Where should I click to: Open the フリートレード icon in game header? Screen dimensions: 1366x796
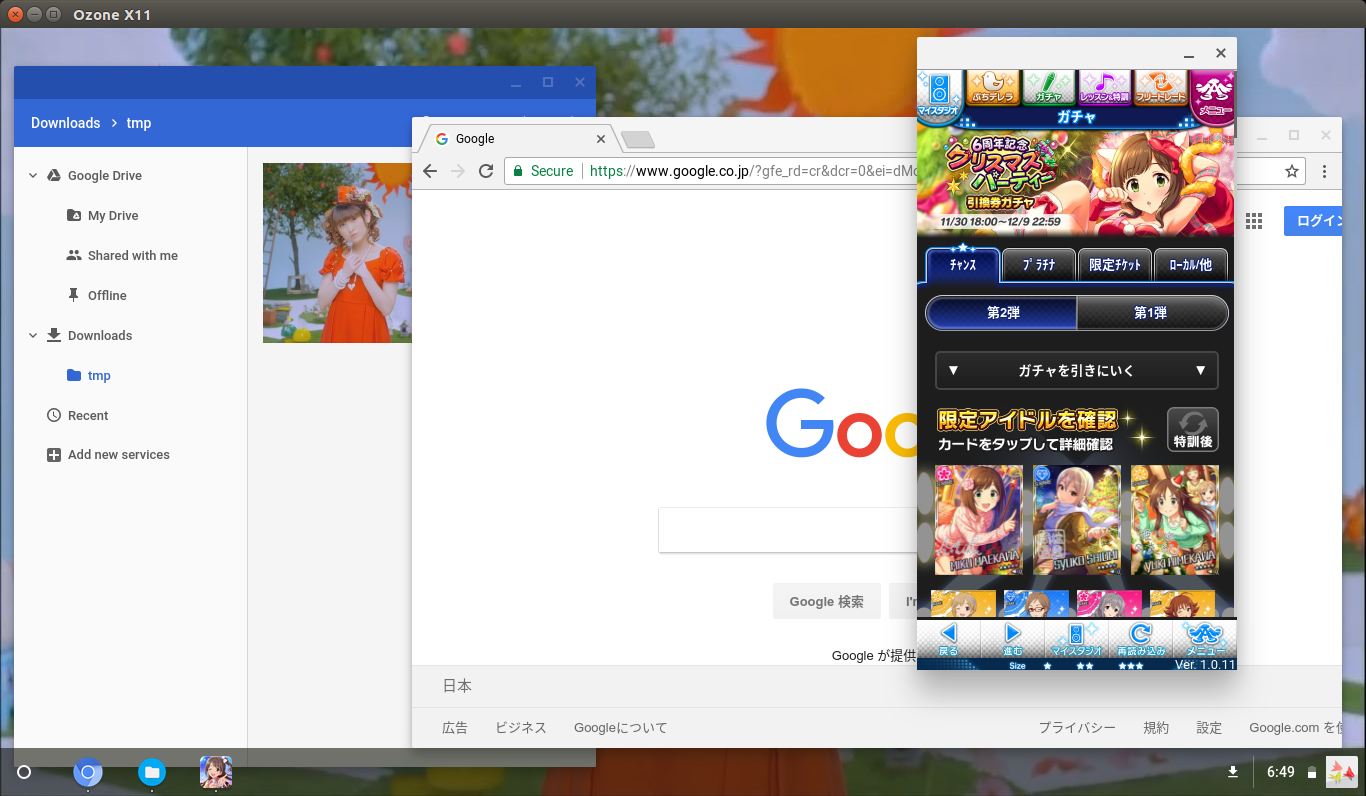pyautogui.click(x=1161, y=88)
